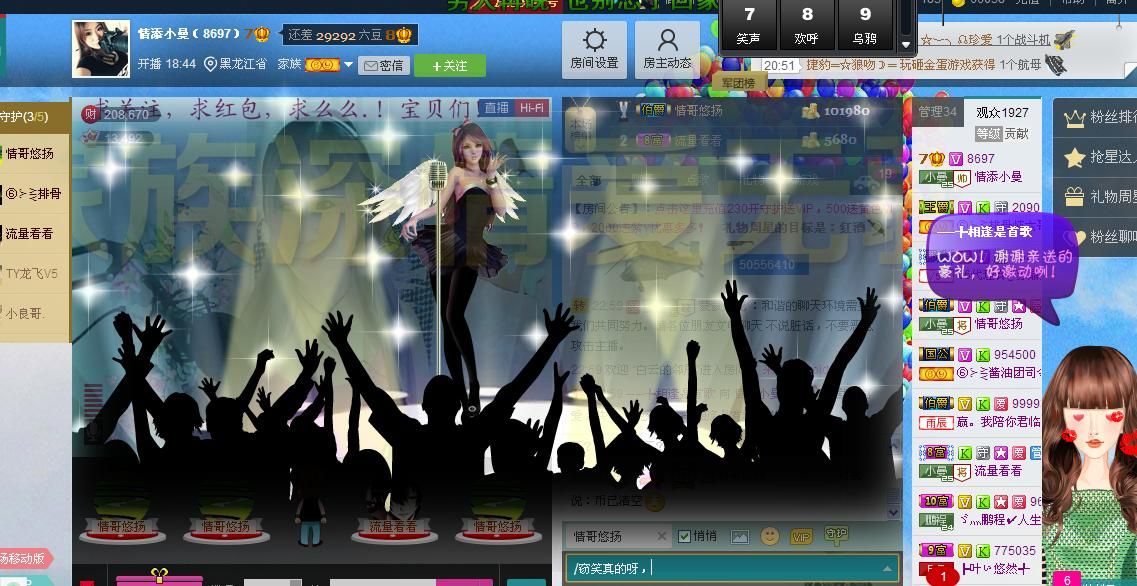Click the 抢星达人 star icon

[1075, 158]
